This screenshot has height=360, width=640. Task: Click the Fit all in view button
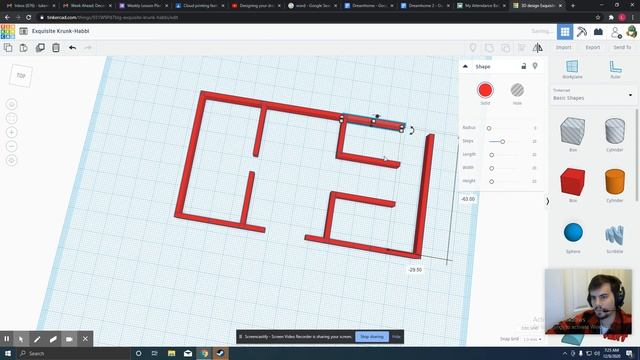click(x=11, y=118)
